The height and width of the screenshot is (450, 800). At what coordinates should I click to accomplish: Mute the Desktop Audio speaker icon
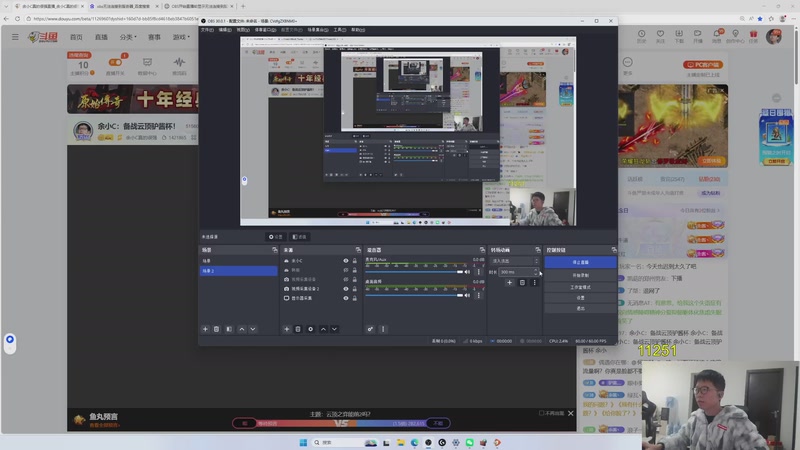click(467, 295)
